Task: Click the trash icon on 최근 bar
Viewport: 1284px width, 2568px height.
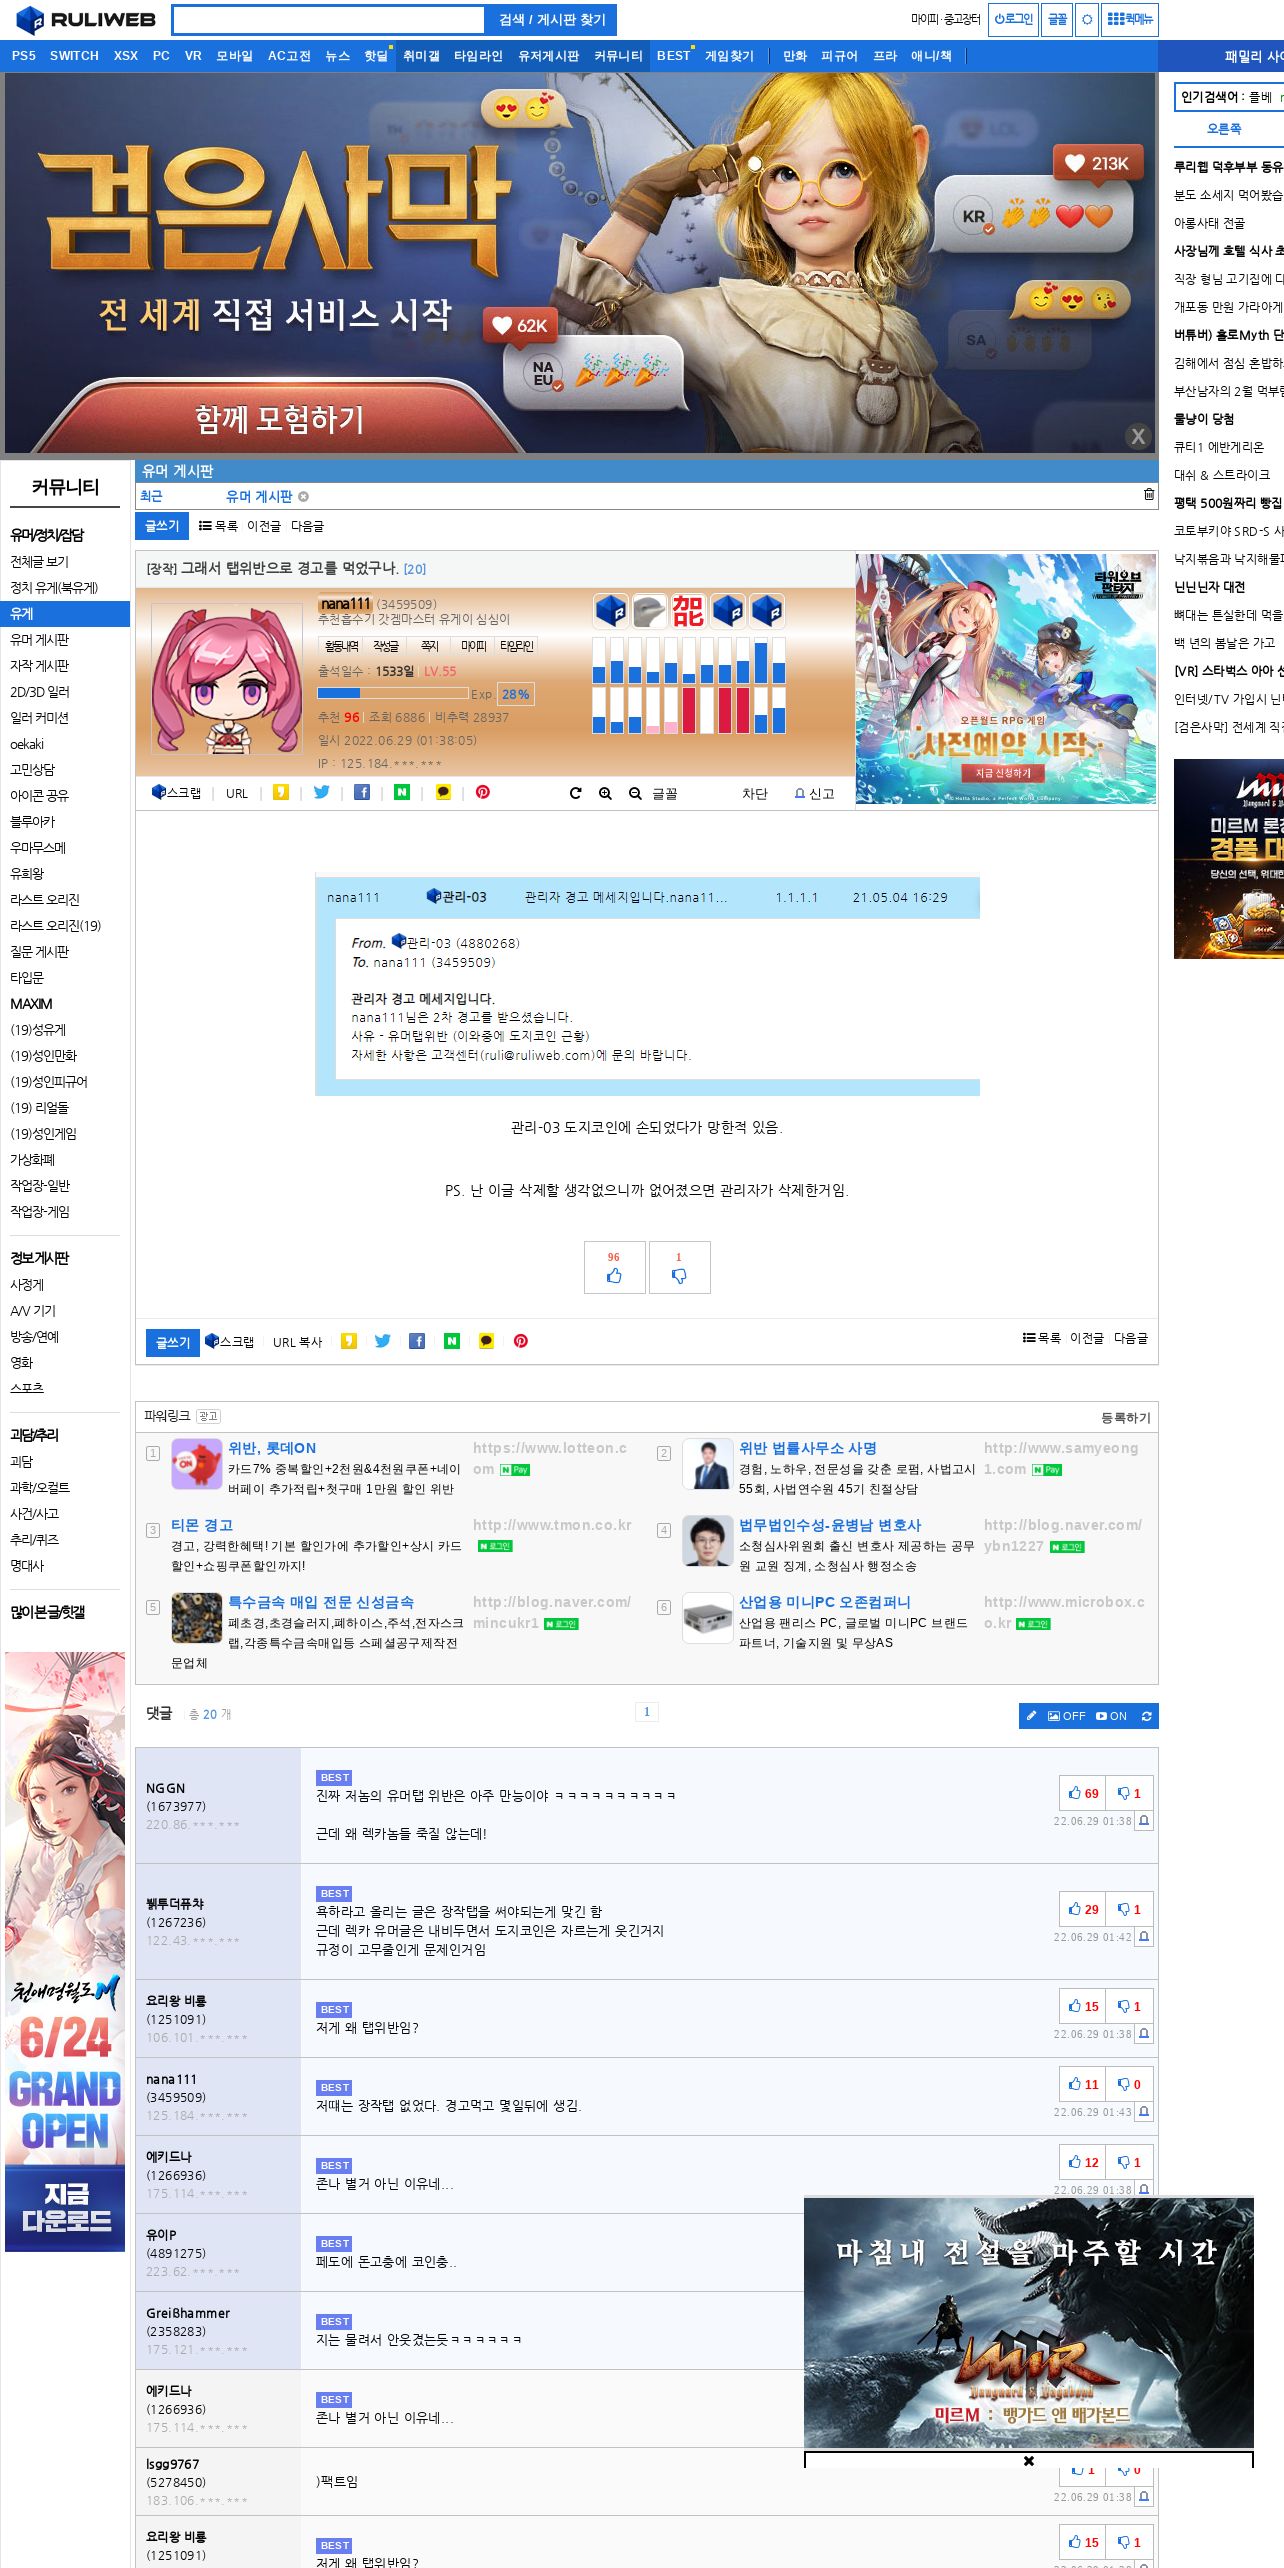Action: [1149, 494]
